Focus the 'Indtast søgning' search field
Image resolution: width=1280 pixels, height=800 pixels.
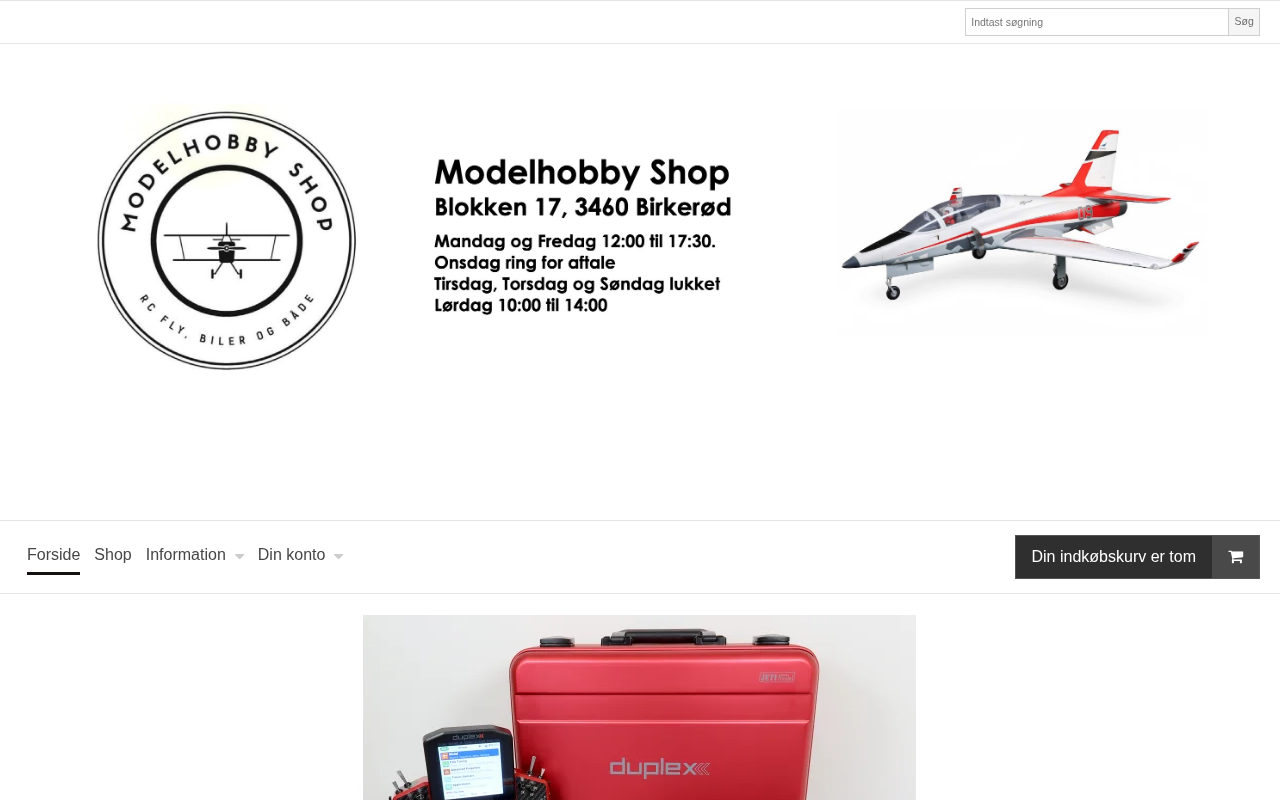point(1097,22)
